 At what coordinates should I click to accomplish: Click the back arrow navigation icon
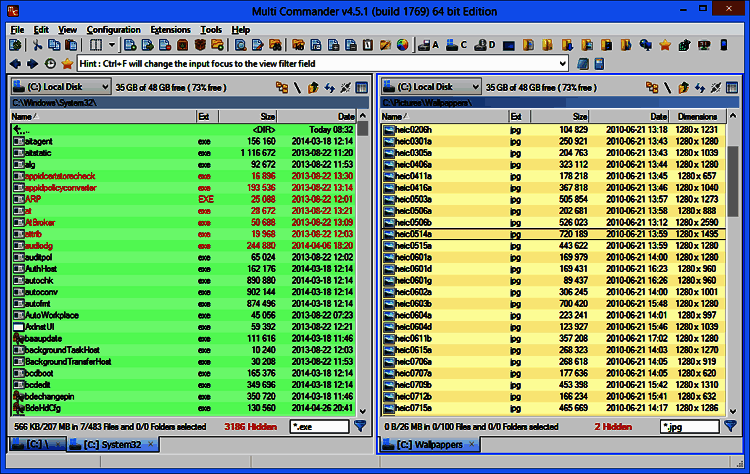[x=16, y=63]
